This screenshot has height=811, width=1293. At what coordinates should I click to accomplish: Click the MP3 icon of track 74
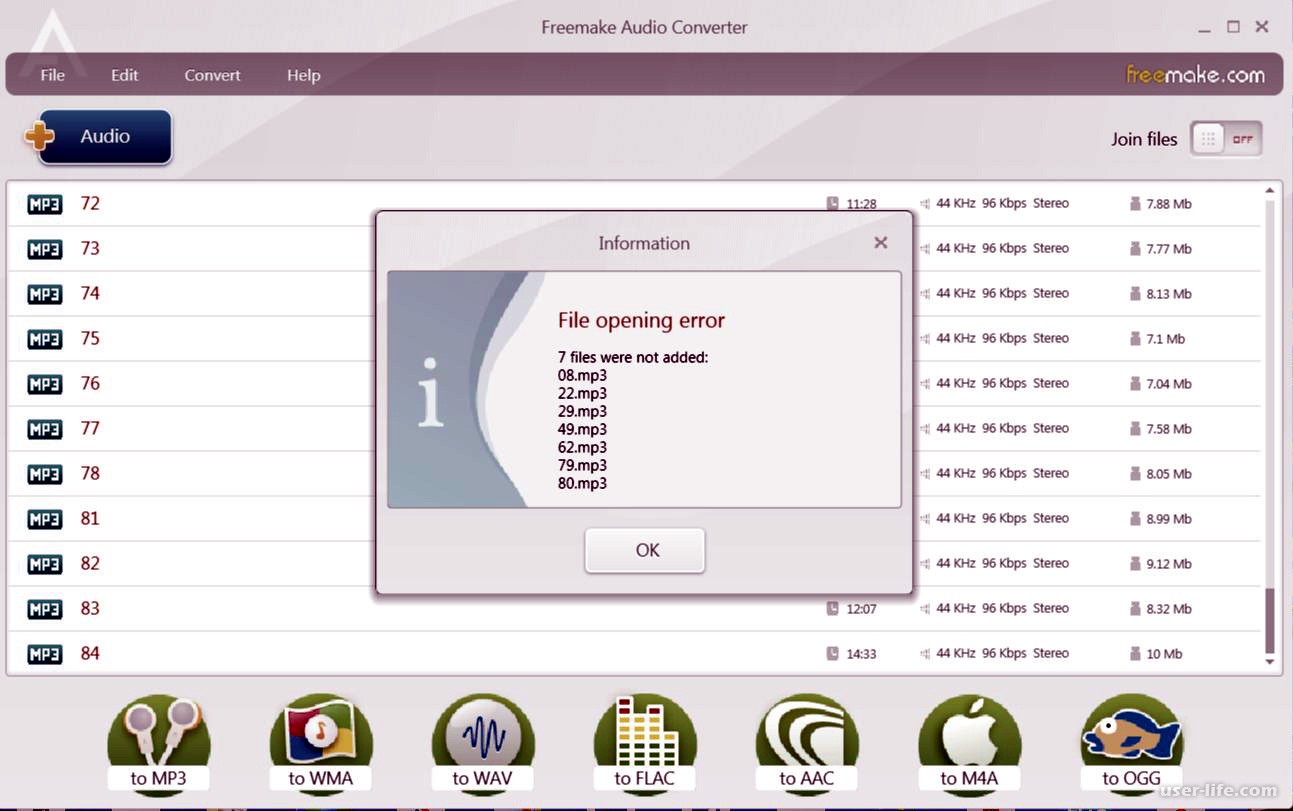coord(44,294)
